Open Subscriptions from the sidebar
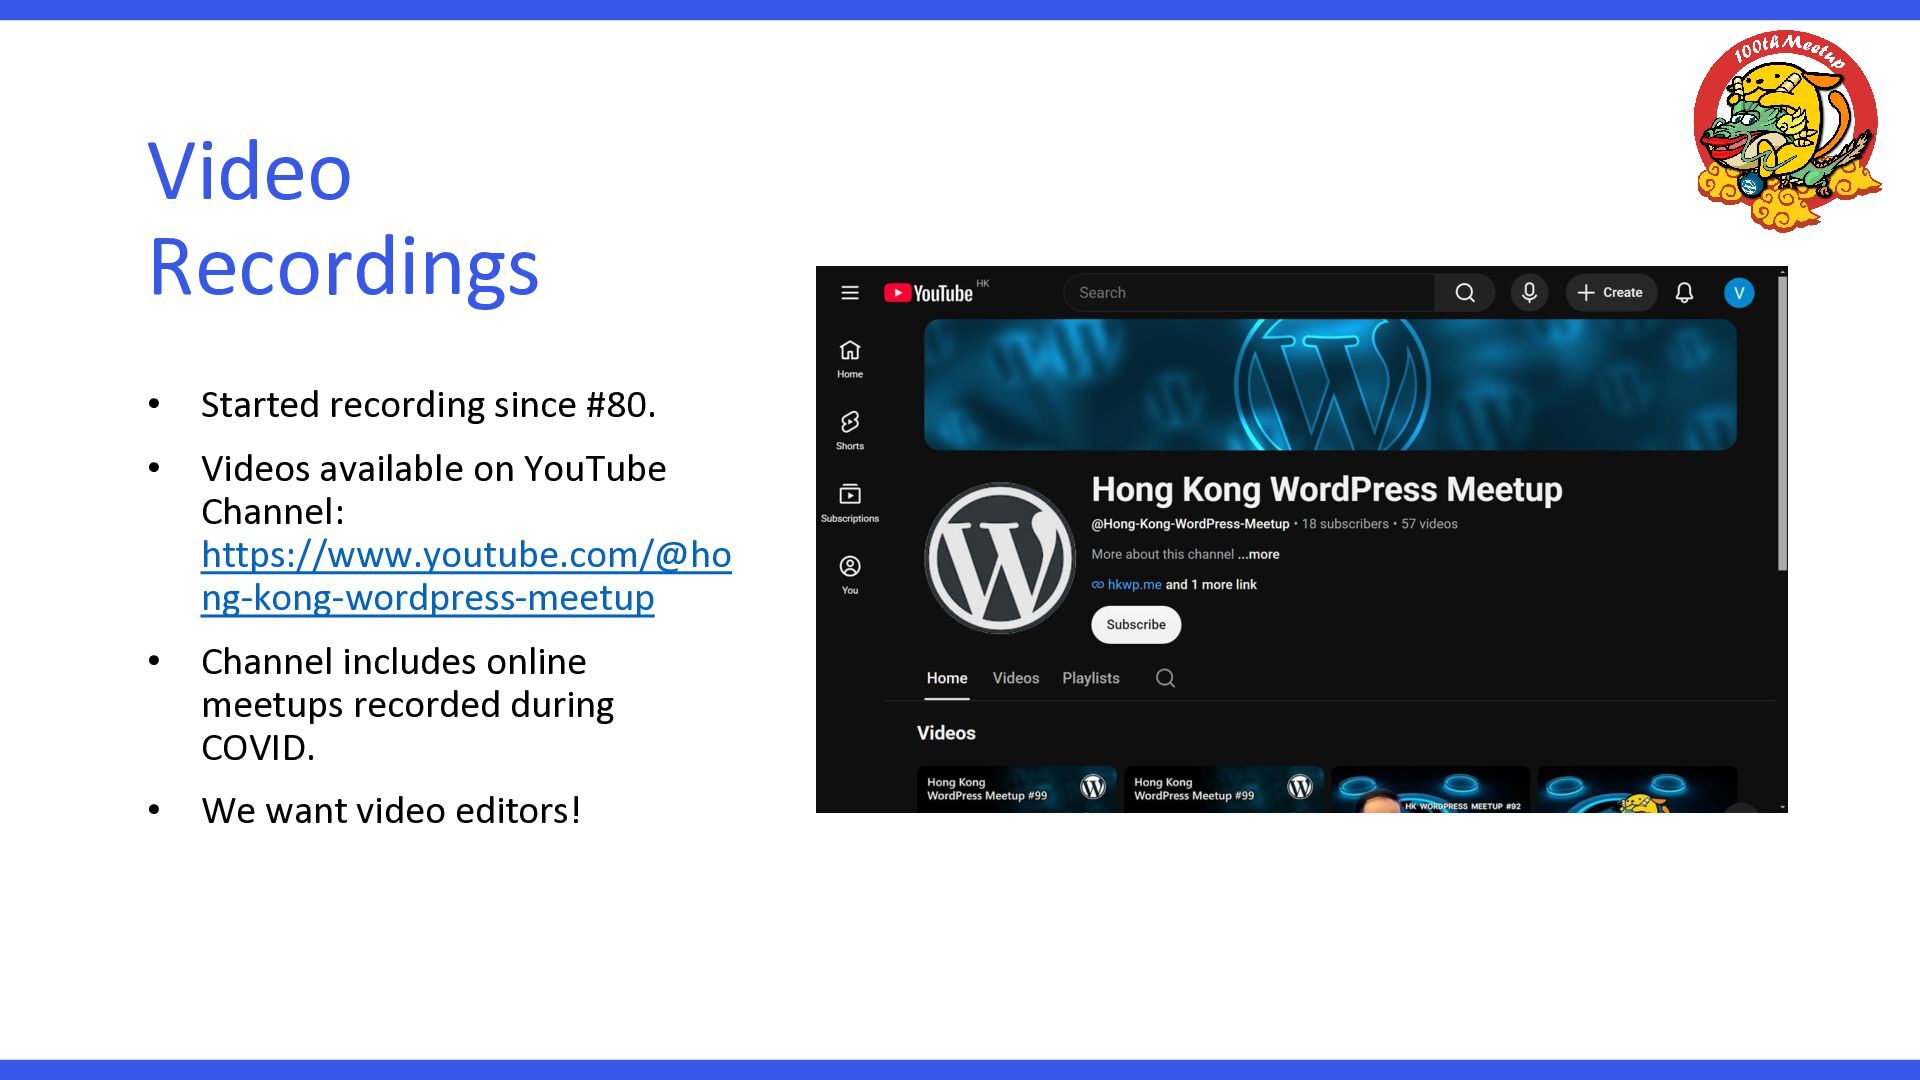This screenshot has height=1080, width=1920. point(850,502)
